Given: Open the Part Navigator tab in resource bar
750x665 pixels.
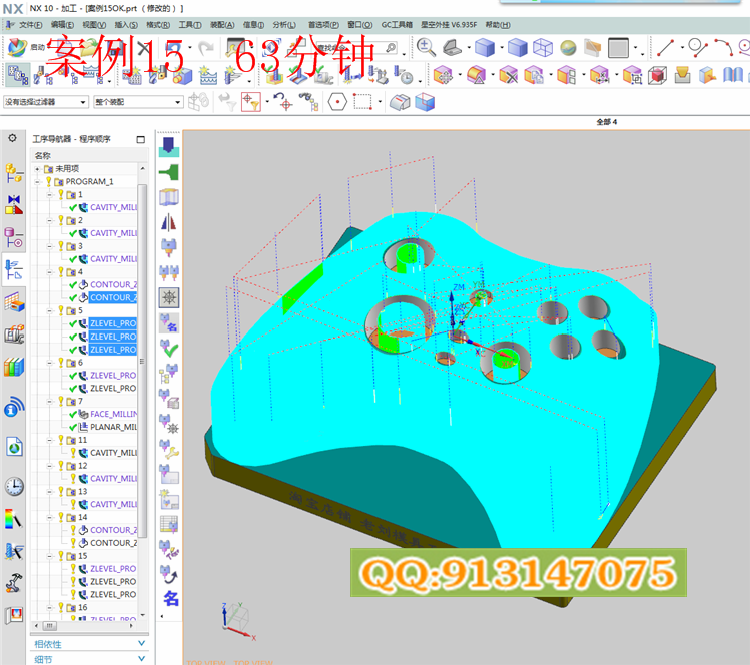Looking at the screenshot, I should pos(13,237).
